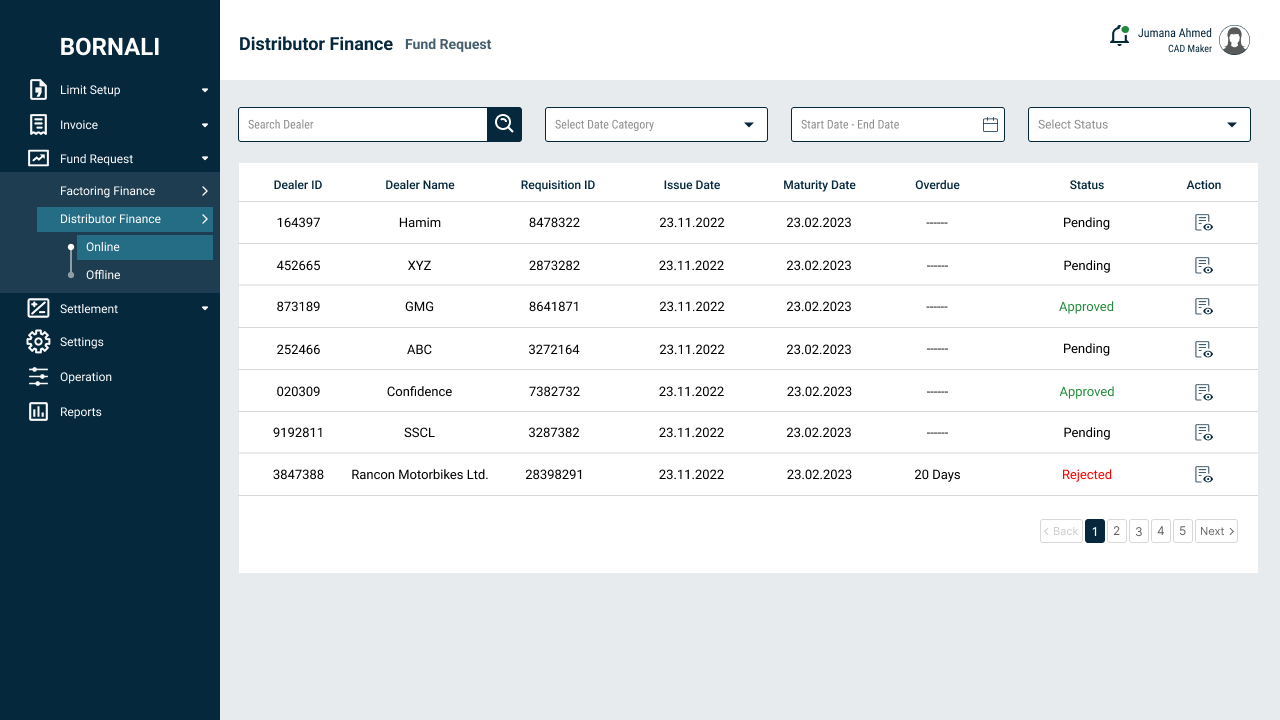Image resolution: width=1280 pixels, height=720 pixels.
Task: Open the Settings menu item
Action: [x=82, y=342]
